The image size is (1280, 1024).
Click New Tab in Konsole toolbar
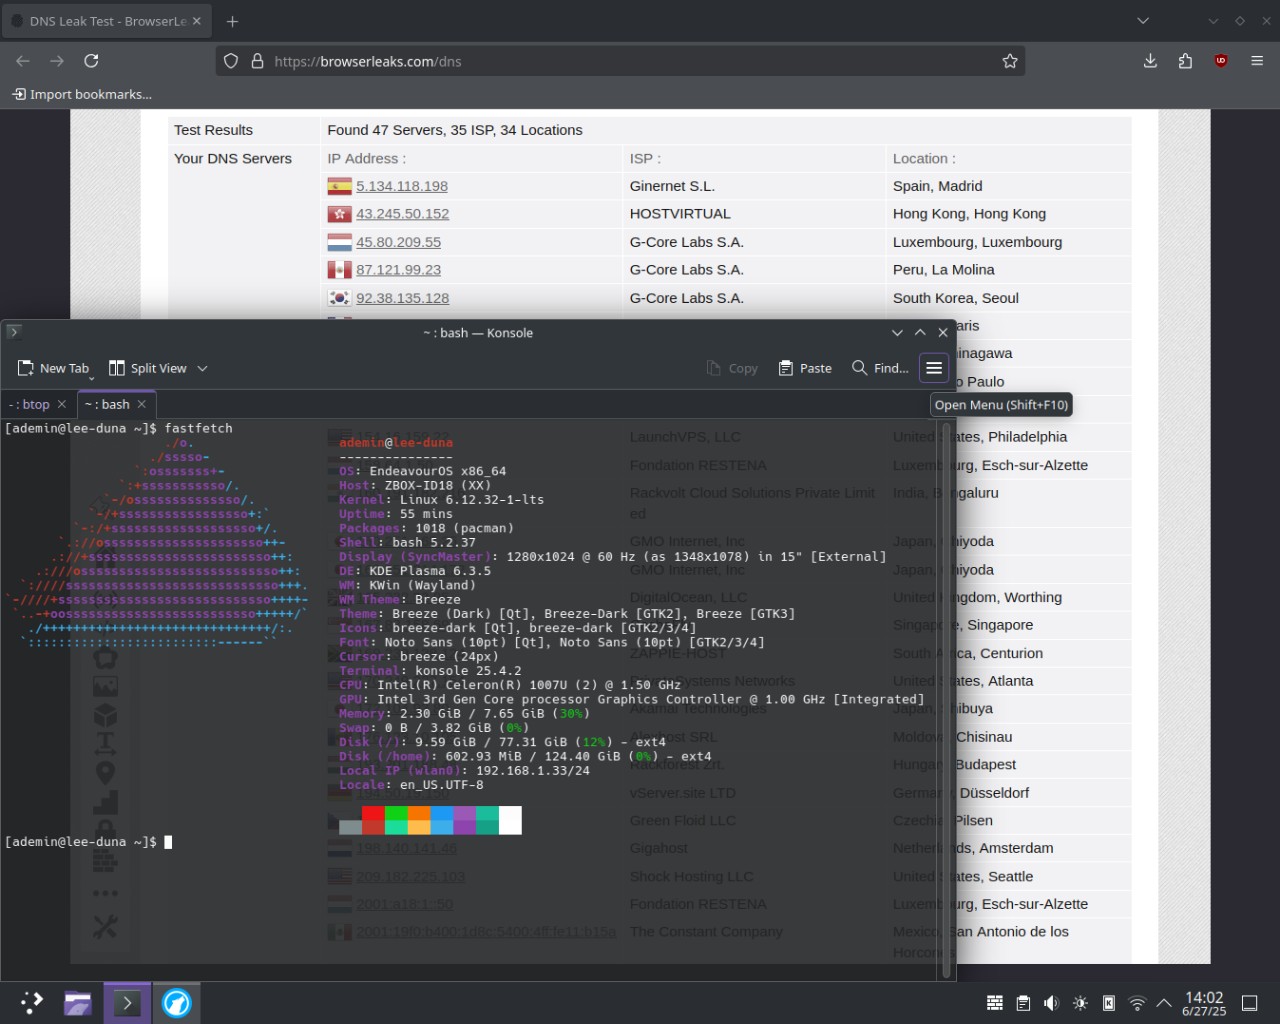click(x=53, y=368)
